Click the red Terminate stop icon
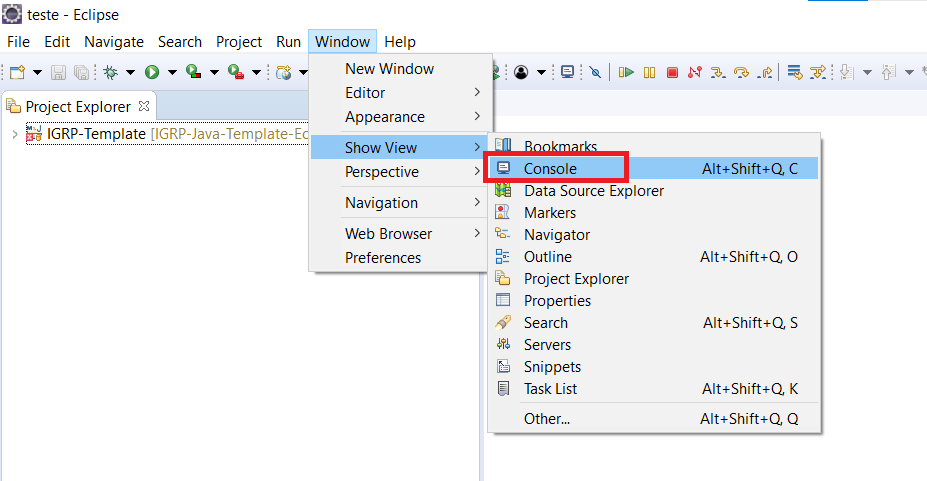Viewport: 927px width, 481px height. (x=672, y=72)
